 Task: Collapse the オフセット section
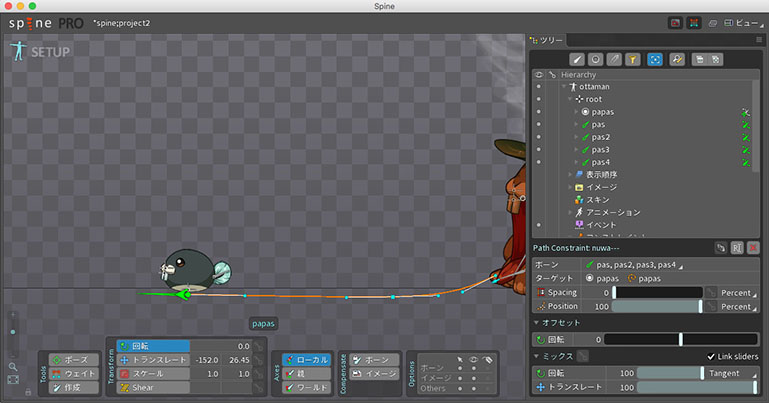click(x=536, y=323)
